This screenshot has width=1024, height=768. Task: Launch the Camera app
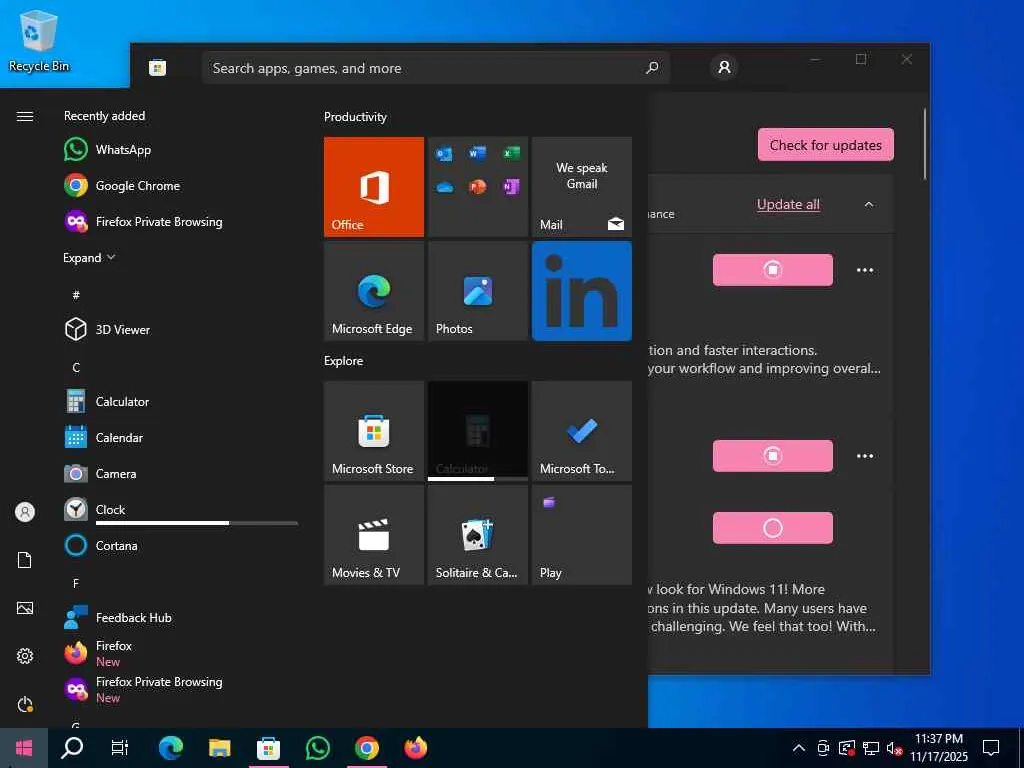[x=180, y=473]
